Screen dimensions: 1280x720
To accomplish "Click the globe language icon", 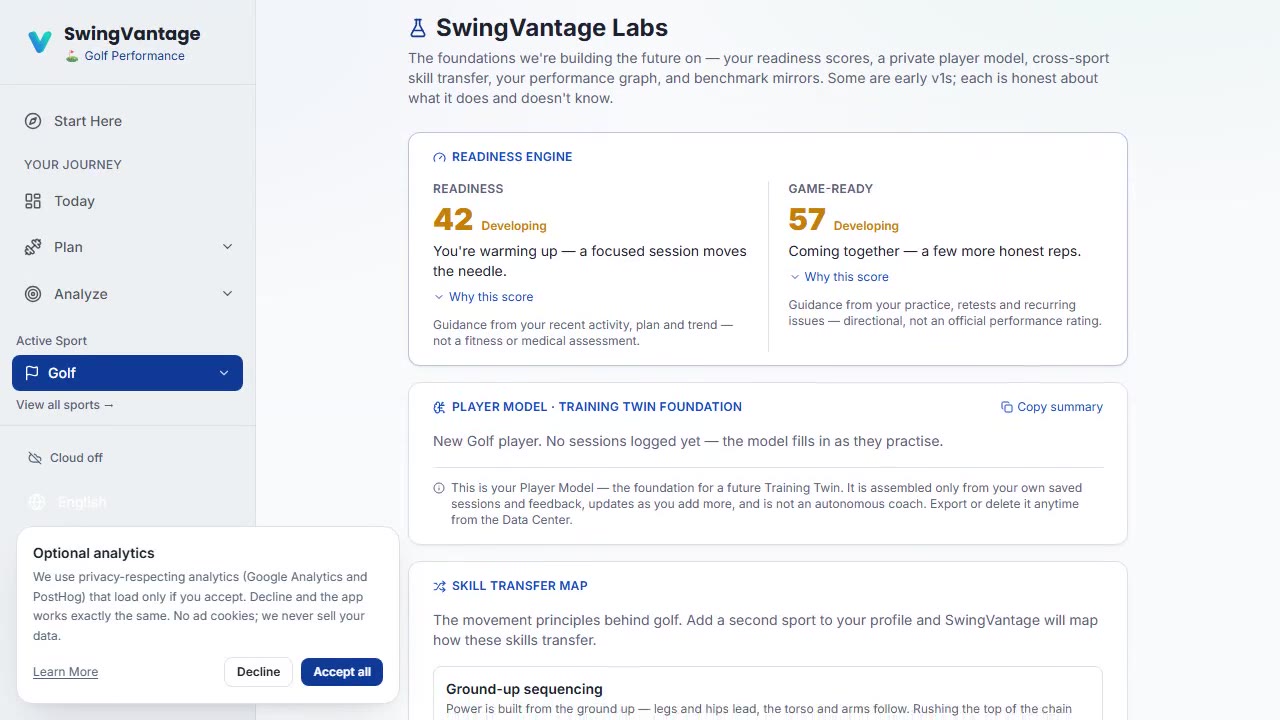I will coord(37,502).
